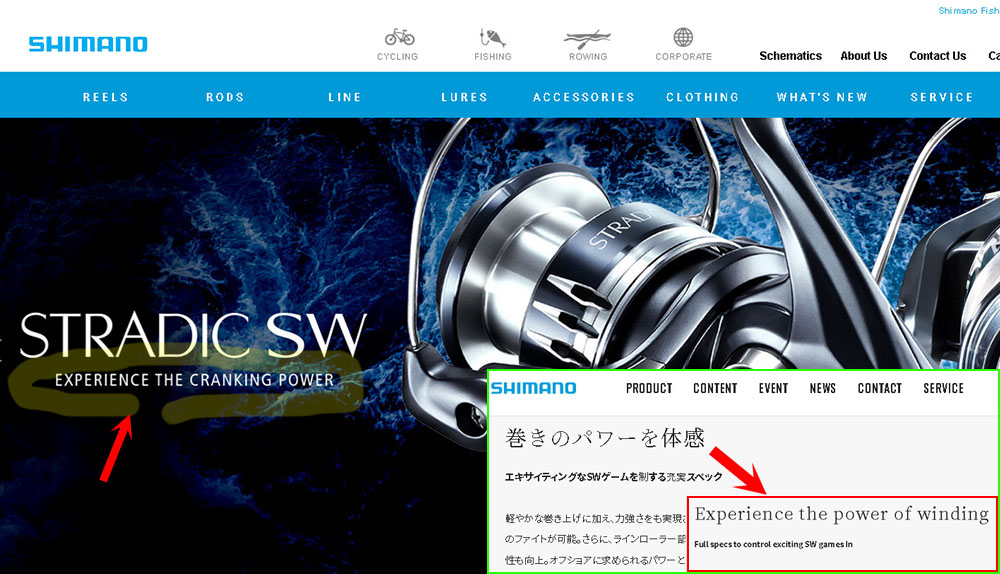Image resolution: width=1000 pixels, height=574 pixels.
Task: Click the Stradic SW banner title
Action: 194,336
